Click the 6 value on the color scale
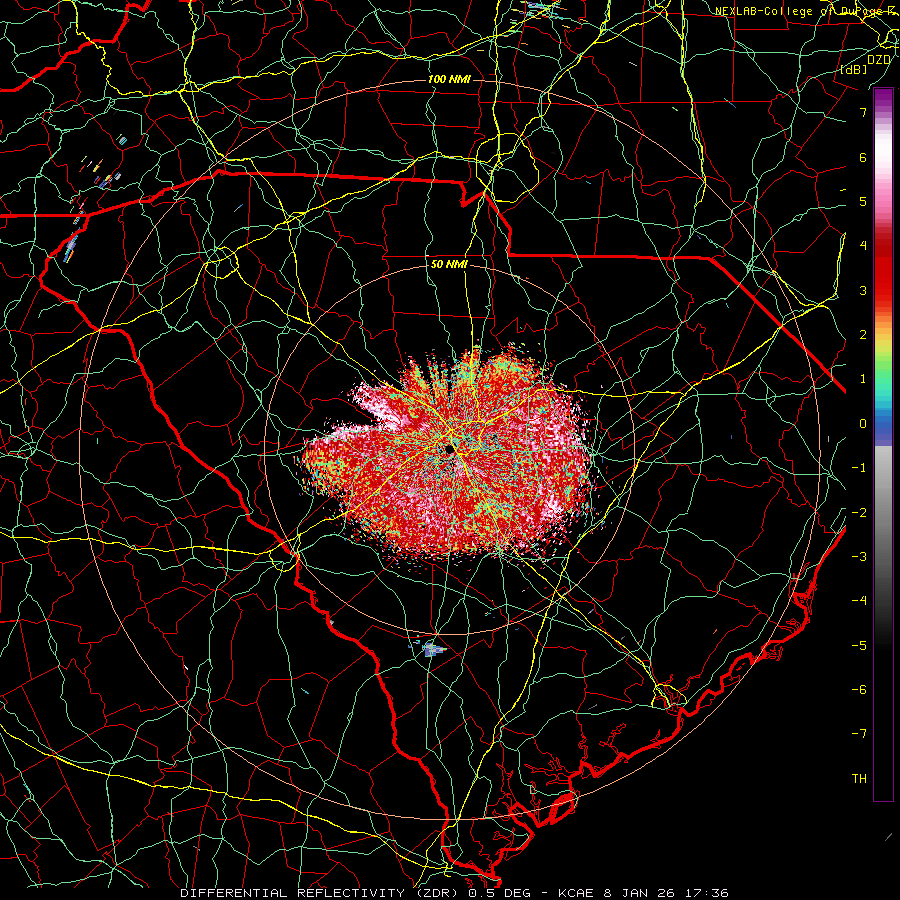This screenshot has width=900, height=900. click(x=863, y=157)
